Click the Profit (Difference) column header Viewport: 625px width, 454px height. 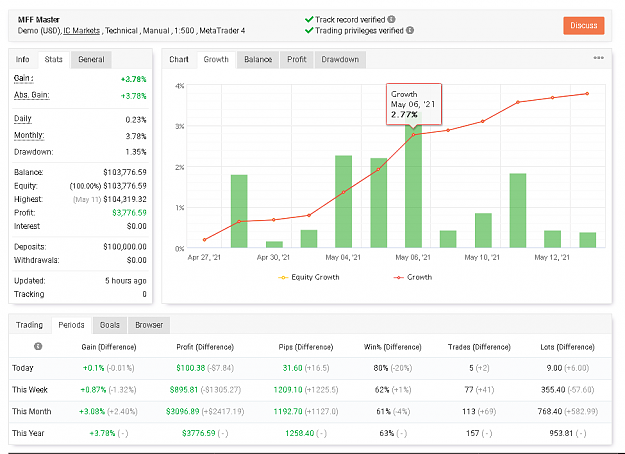205,347
